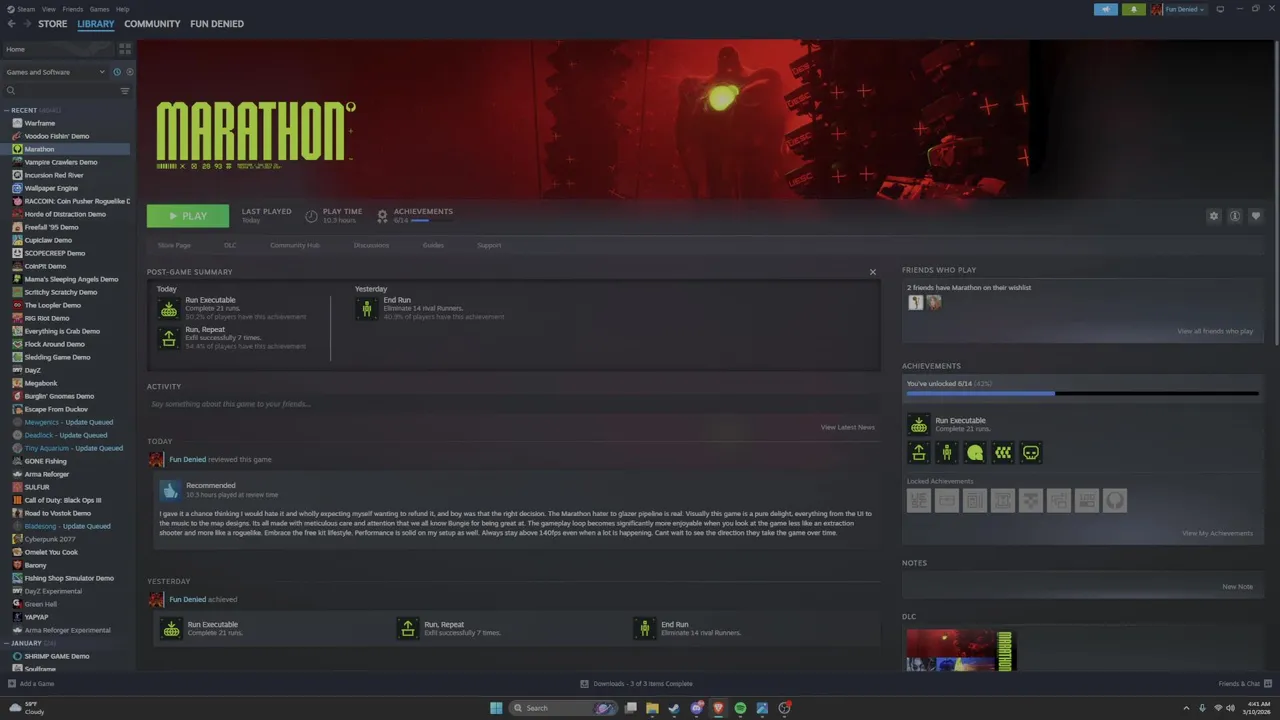Select the Run, Repeat unlocked achievement icon

tap(919, 453)
